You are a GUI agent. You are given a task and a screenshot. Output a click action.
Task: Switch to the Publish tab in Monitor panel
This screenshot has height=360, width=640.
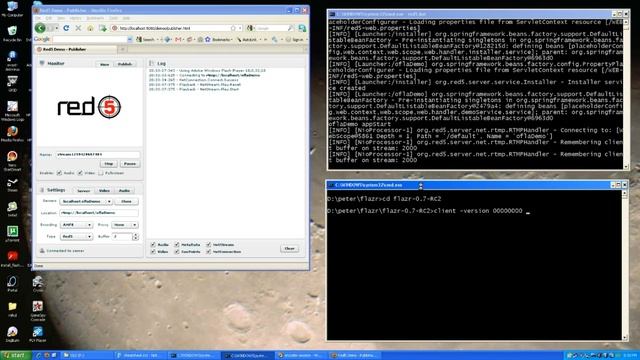coord(124,64)
